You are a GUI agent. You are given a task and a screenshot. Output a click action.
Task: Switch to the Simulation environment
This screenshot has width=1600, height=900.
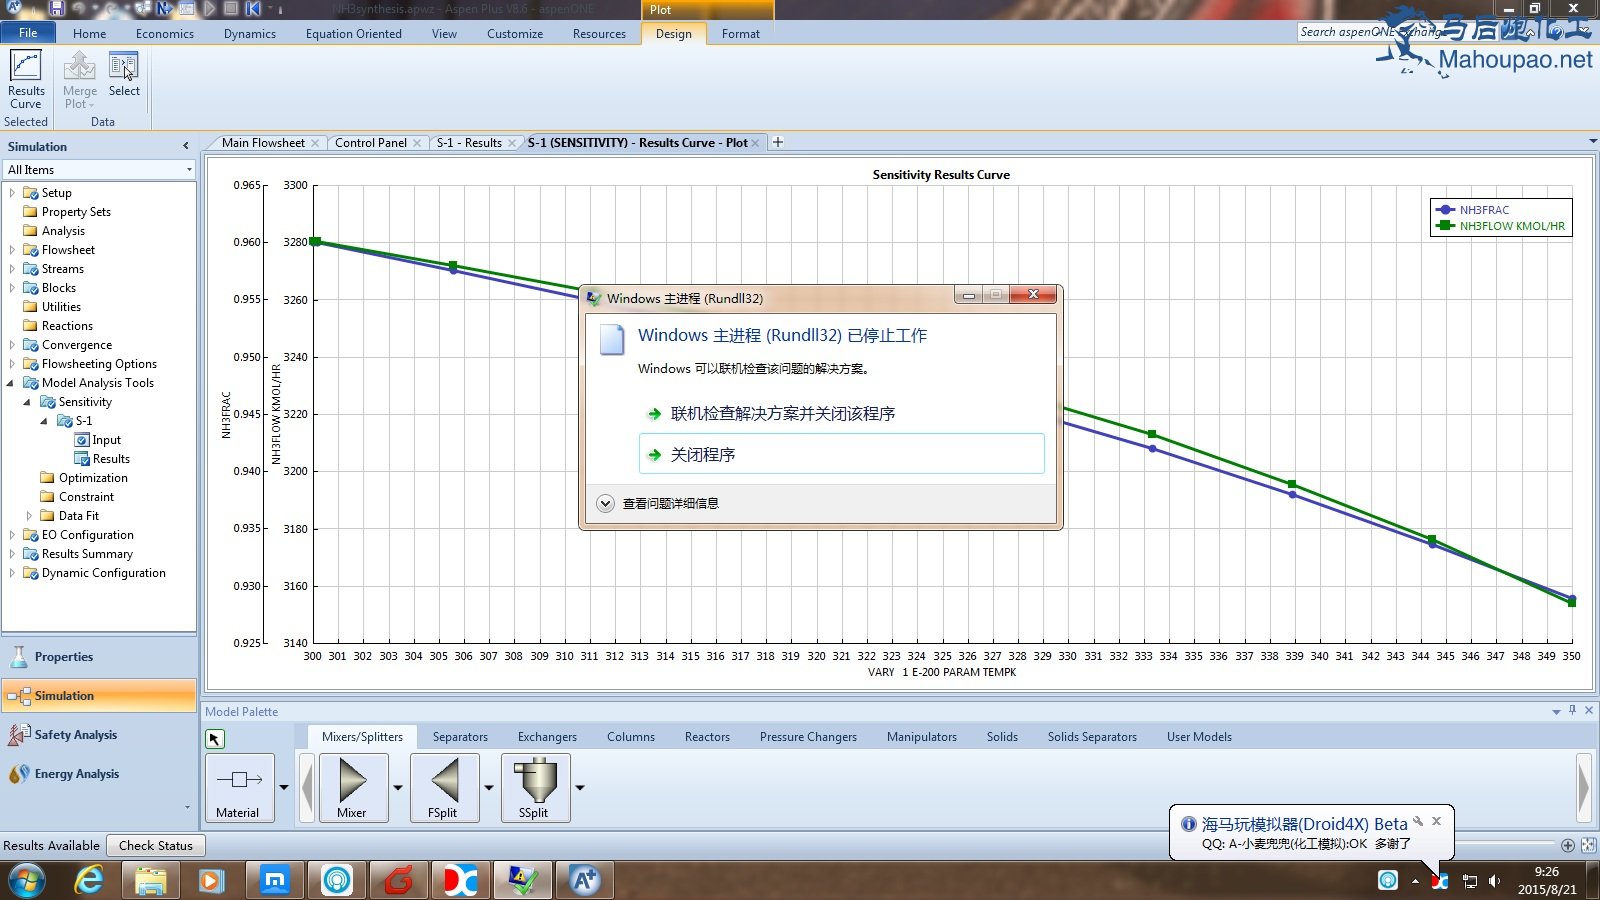coord(99,696)
